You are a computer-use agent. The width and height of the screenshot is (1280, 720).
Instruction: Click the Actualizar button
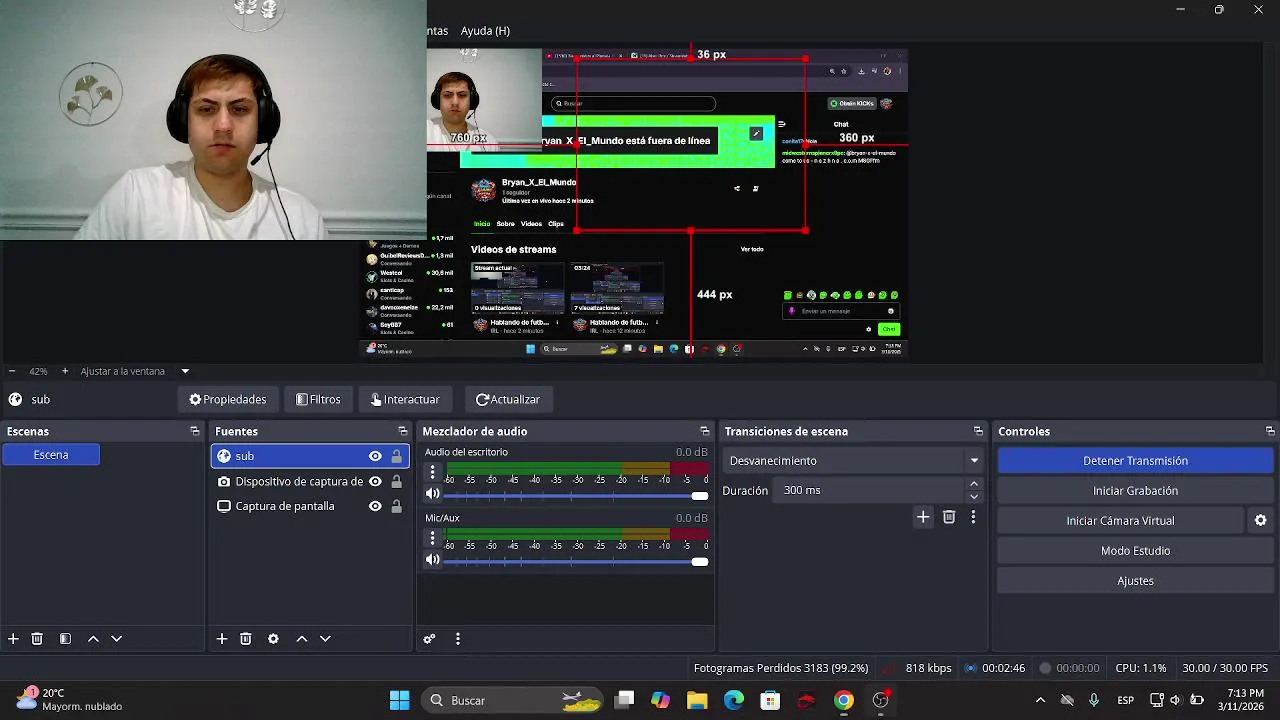click(508, 399)
